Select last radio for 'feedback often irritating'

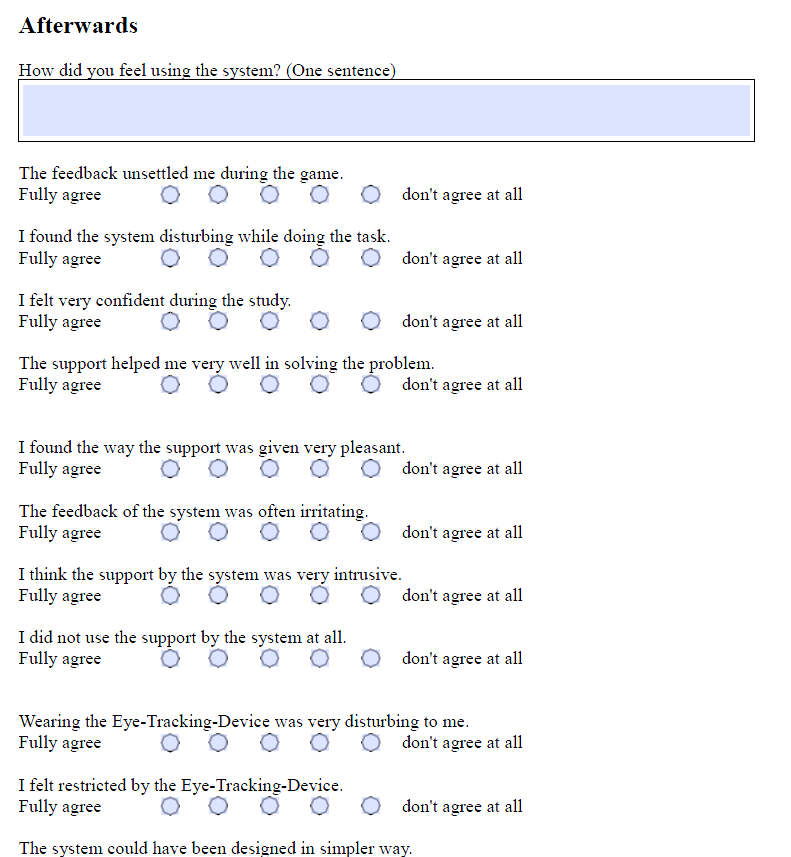click(371, 532)
